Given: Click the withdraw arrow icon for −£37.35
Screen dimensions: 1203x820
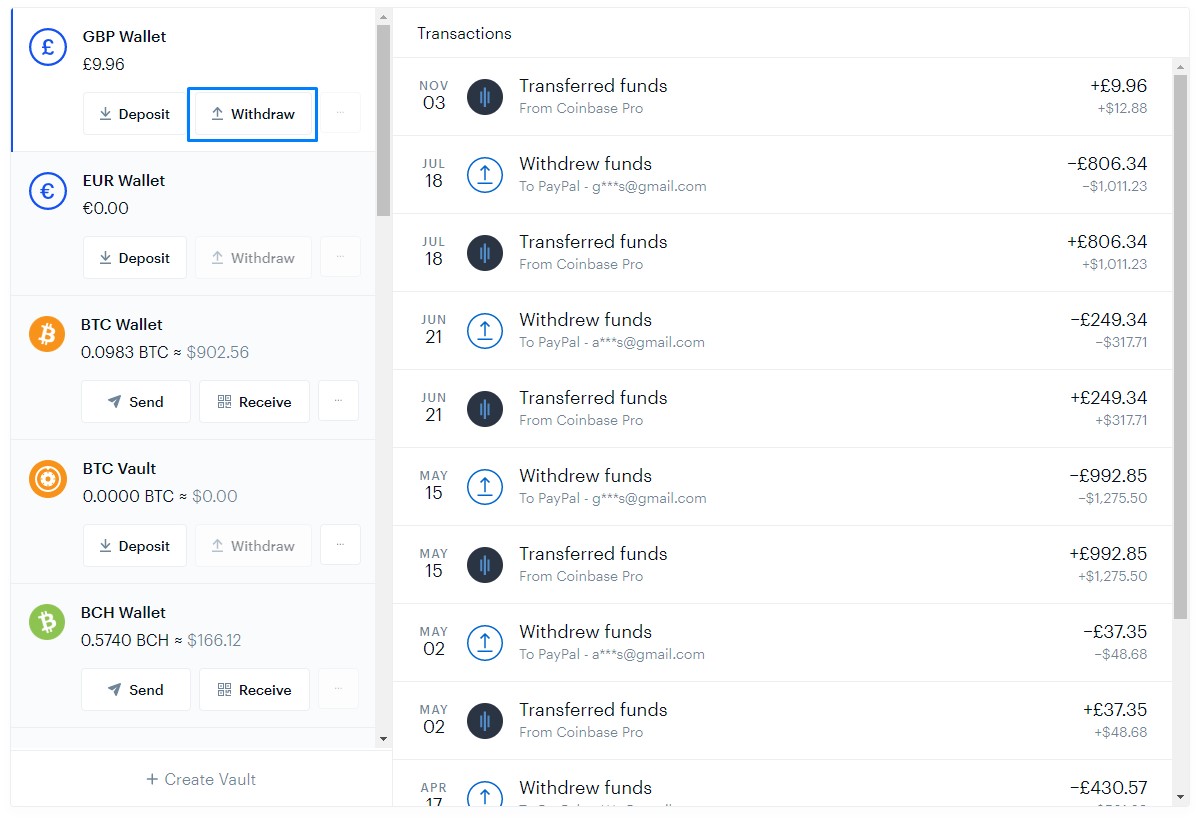Looking at the screenshot, I should [x=485, y=643].
